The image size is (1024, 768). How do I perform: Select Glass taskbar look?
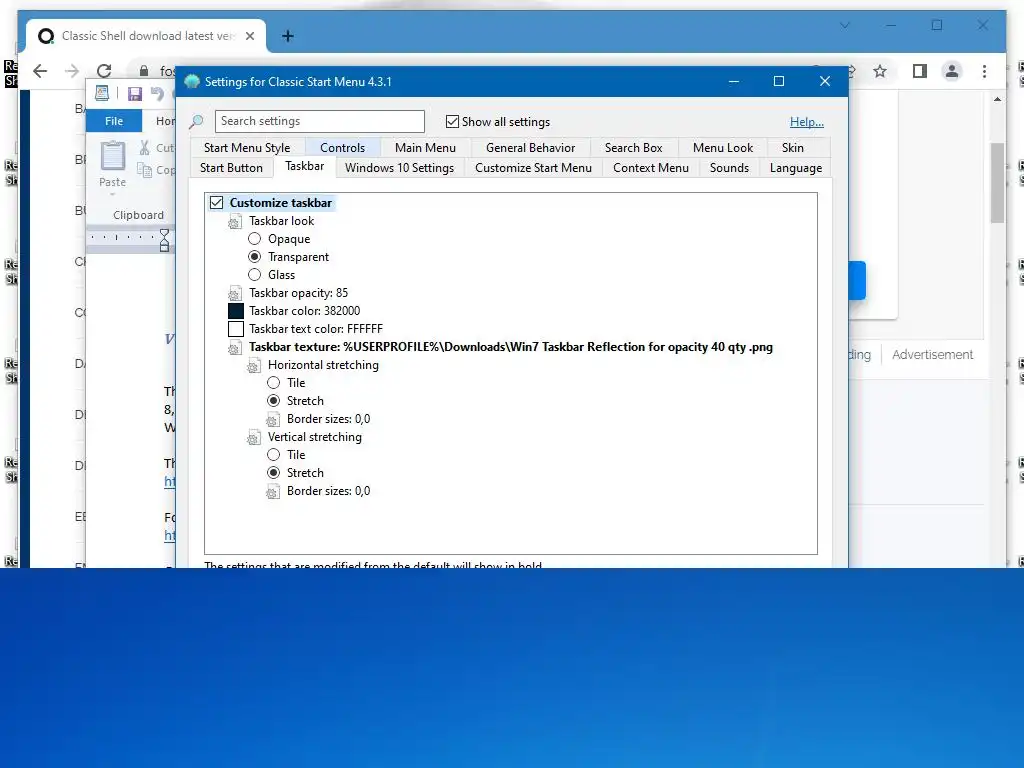pyautogui.click(x=255, y=275)
